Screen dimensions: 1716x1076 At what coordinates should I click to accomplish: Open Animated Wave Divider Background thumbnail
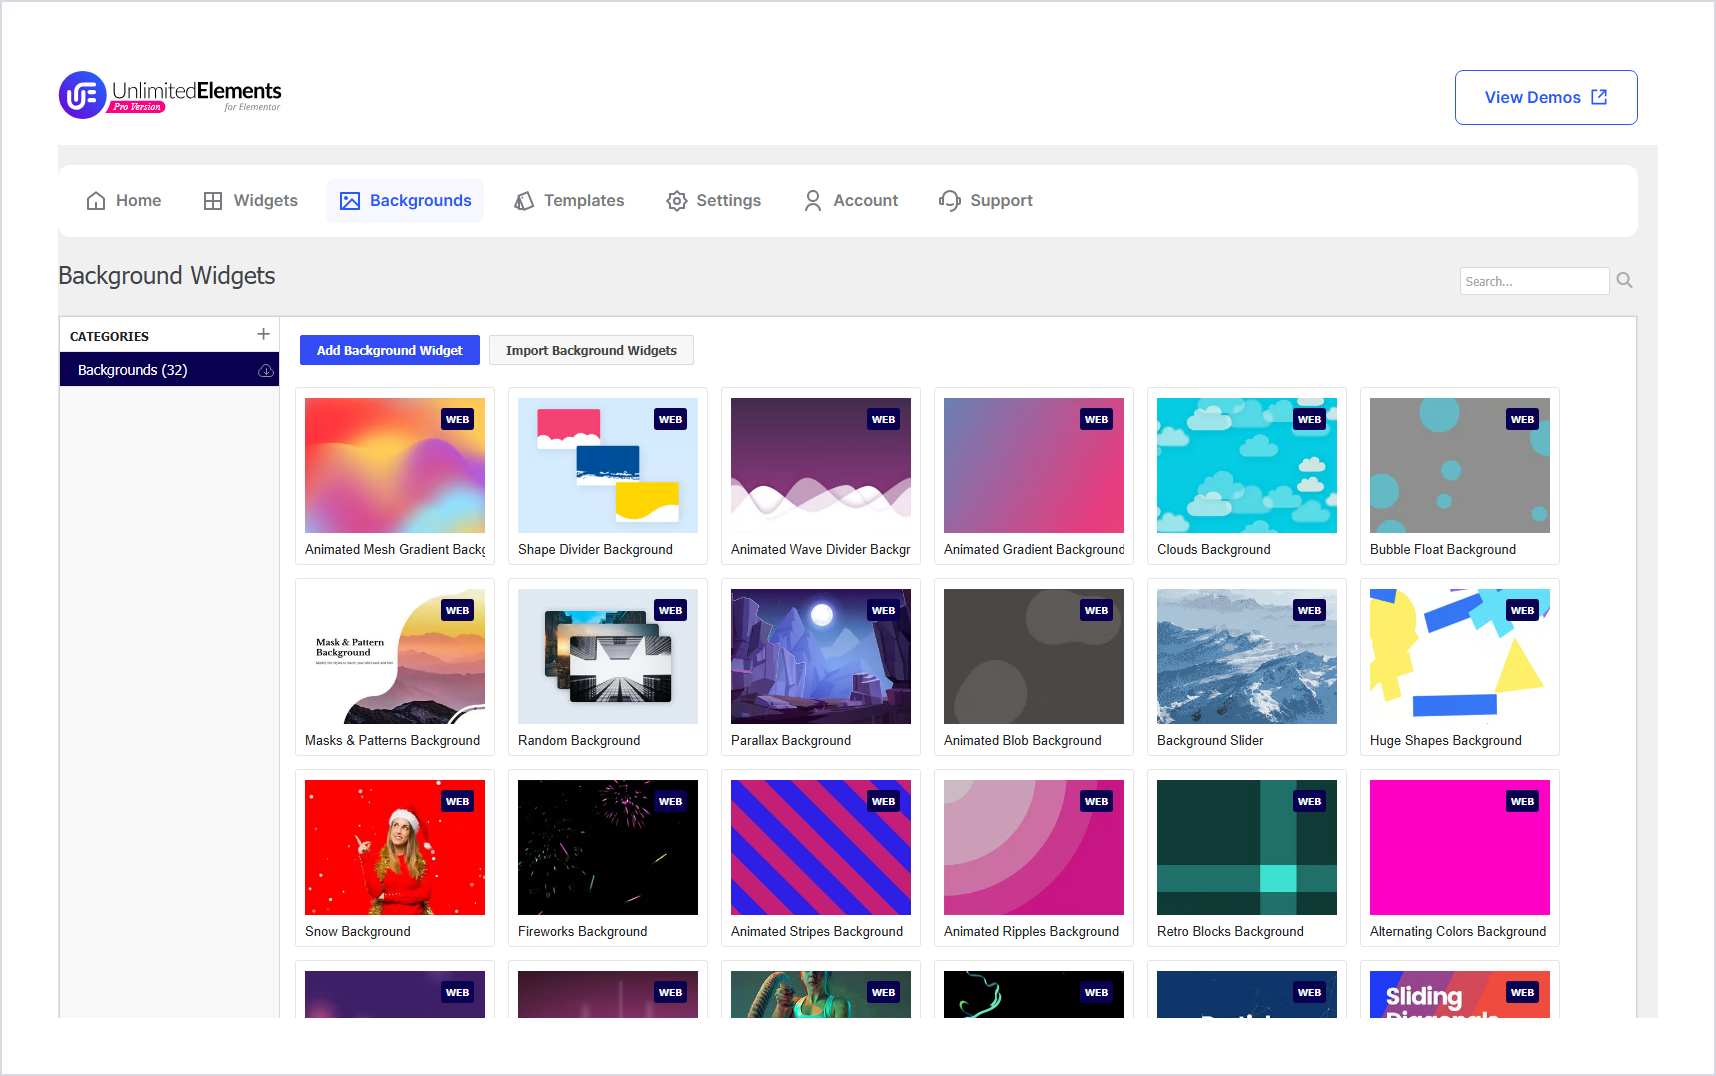(x=821, y=466)
